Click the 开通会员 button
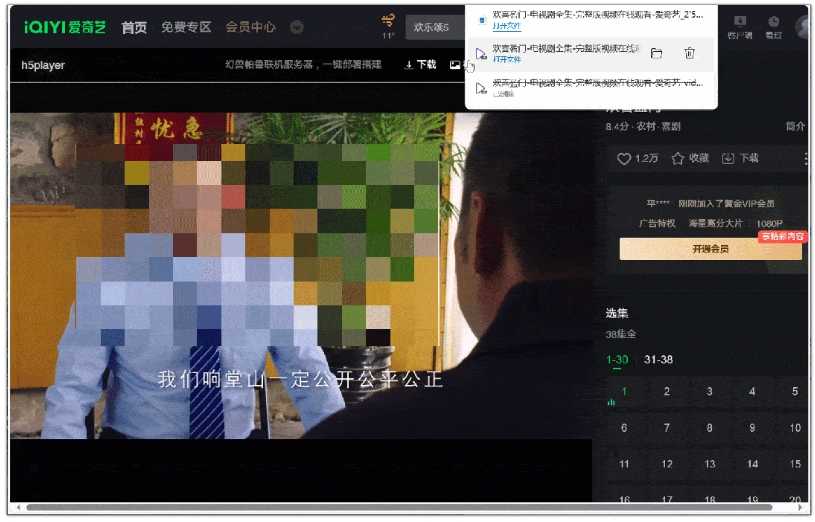This screenshot has width=815, height=522. point(710,249)
